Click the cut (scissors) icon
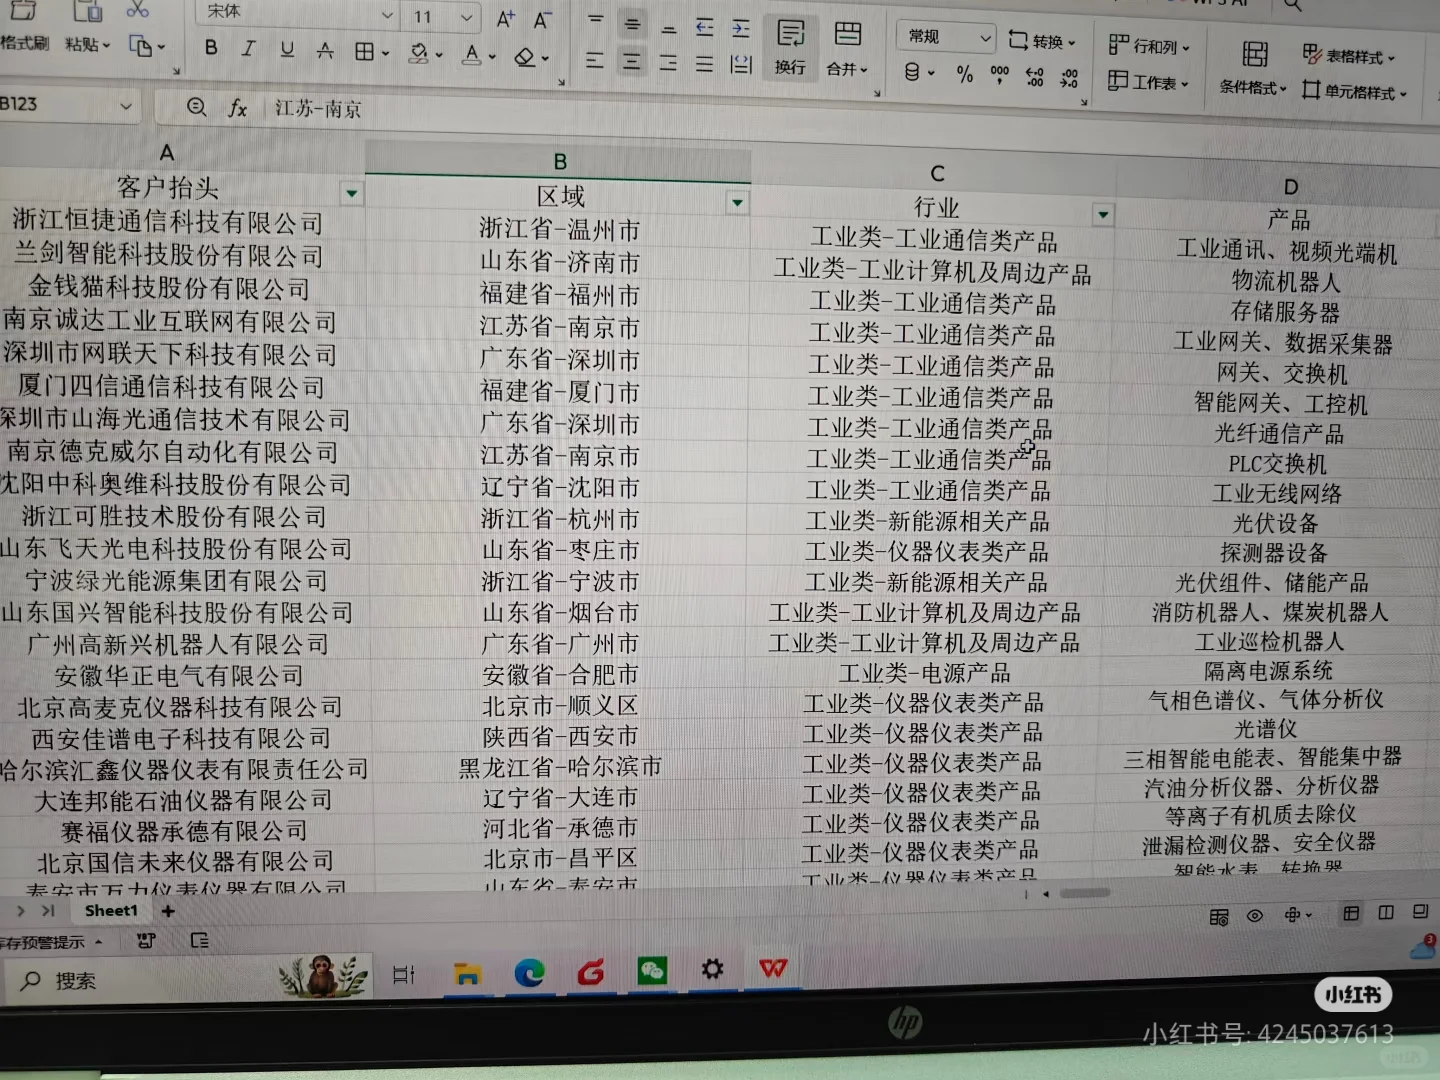Screen dimensions: 1440x1080 138,10
